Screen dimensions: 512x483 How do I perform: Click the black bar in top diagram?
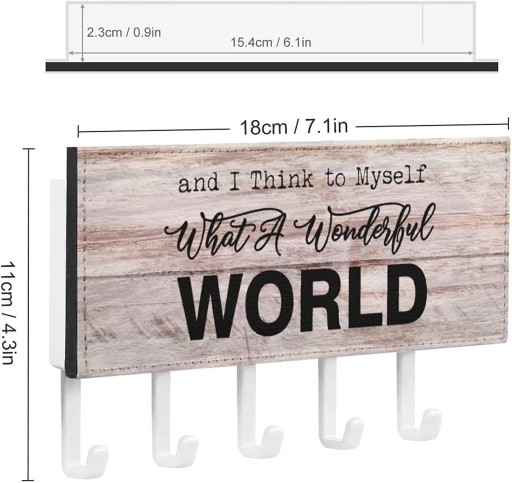click(272, 66)
